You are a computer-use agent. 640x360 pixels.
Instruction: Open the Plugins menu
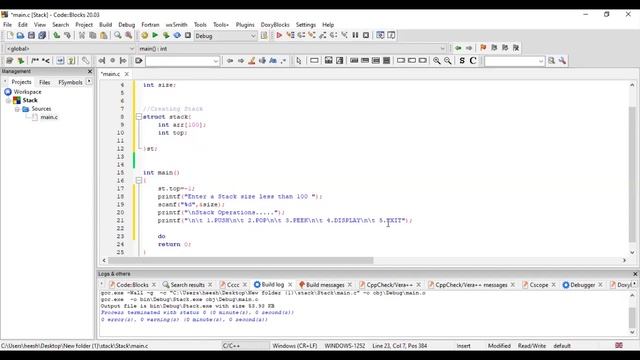[x=245, y=24]
